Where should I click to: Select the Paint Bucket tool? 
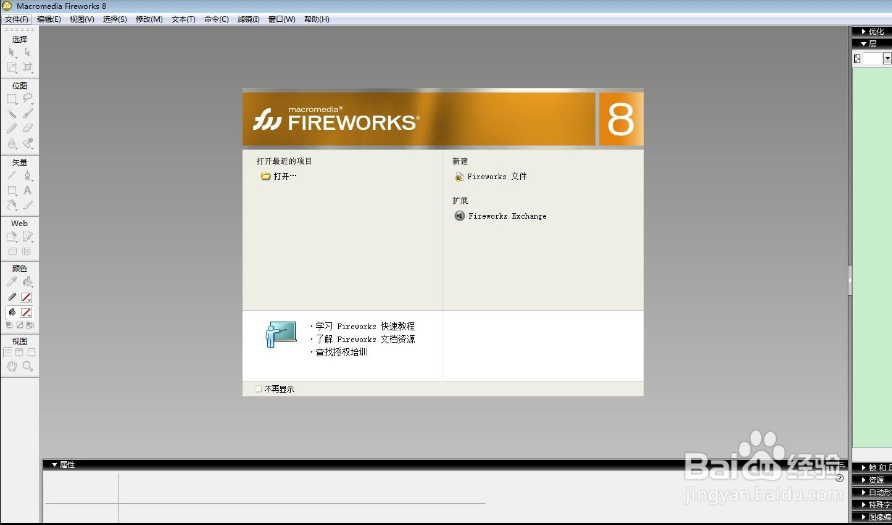[x=27, y=282]
